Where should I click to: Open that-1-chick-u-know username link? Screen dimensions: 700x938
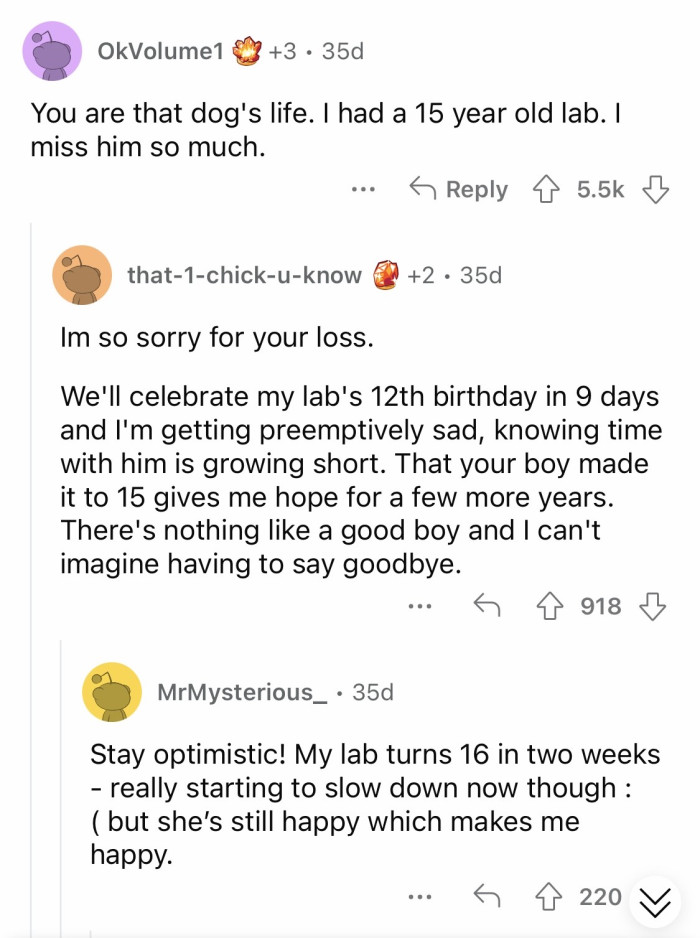(244, 274)
